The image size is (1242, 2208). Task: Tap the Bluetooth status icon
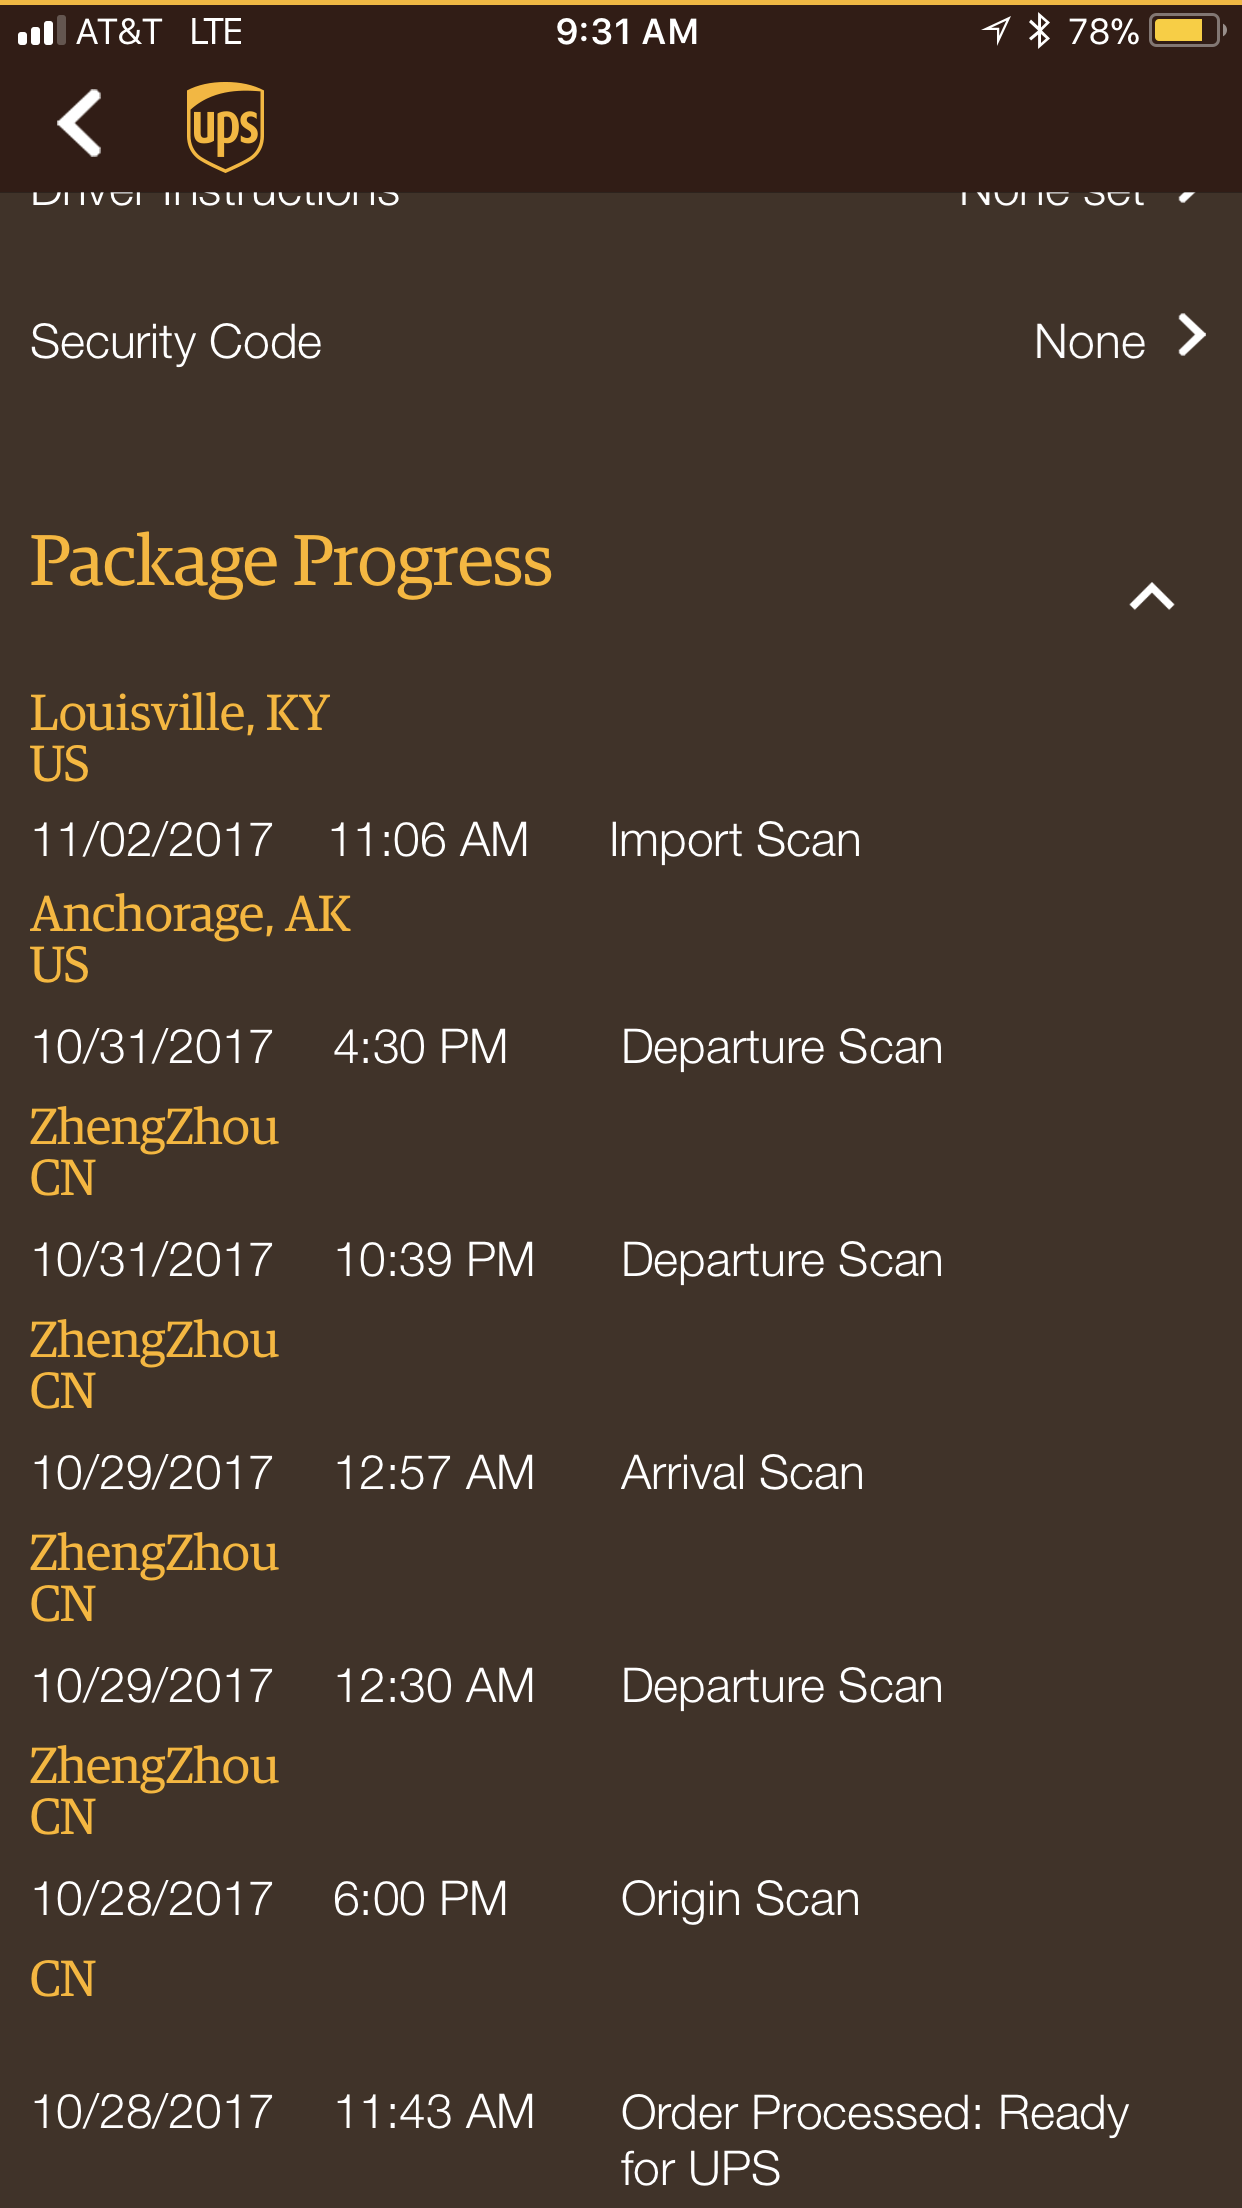[1040, 31]
